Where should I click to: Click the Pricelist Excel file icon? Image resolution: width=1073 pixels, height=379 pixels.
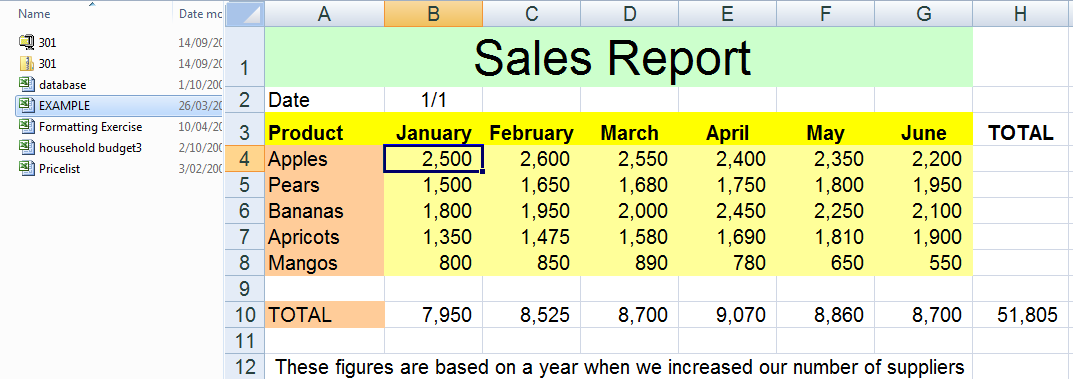coord(26,168)
